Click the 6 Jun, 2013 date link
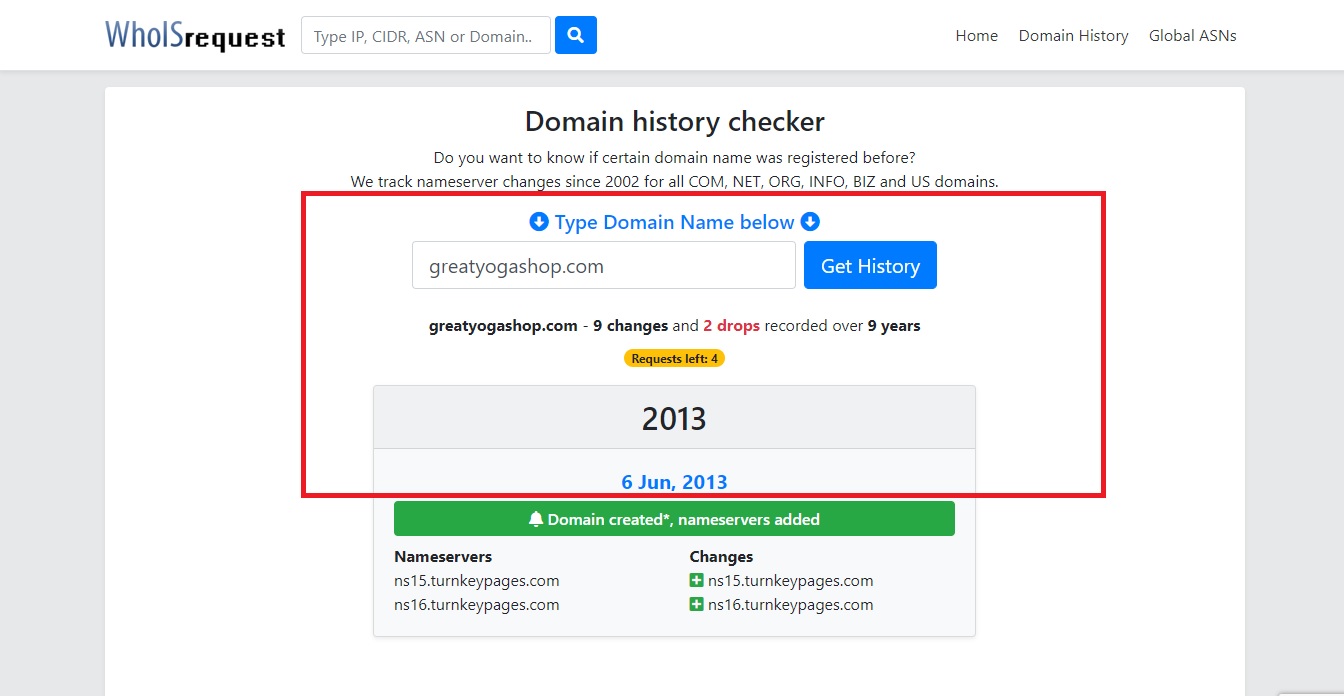Viewport: 1344px width, 696px height. (x=674, y=482)
